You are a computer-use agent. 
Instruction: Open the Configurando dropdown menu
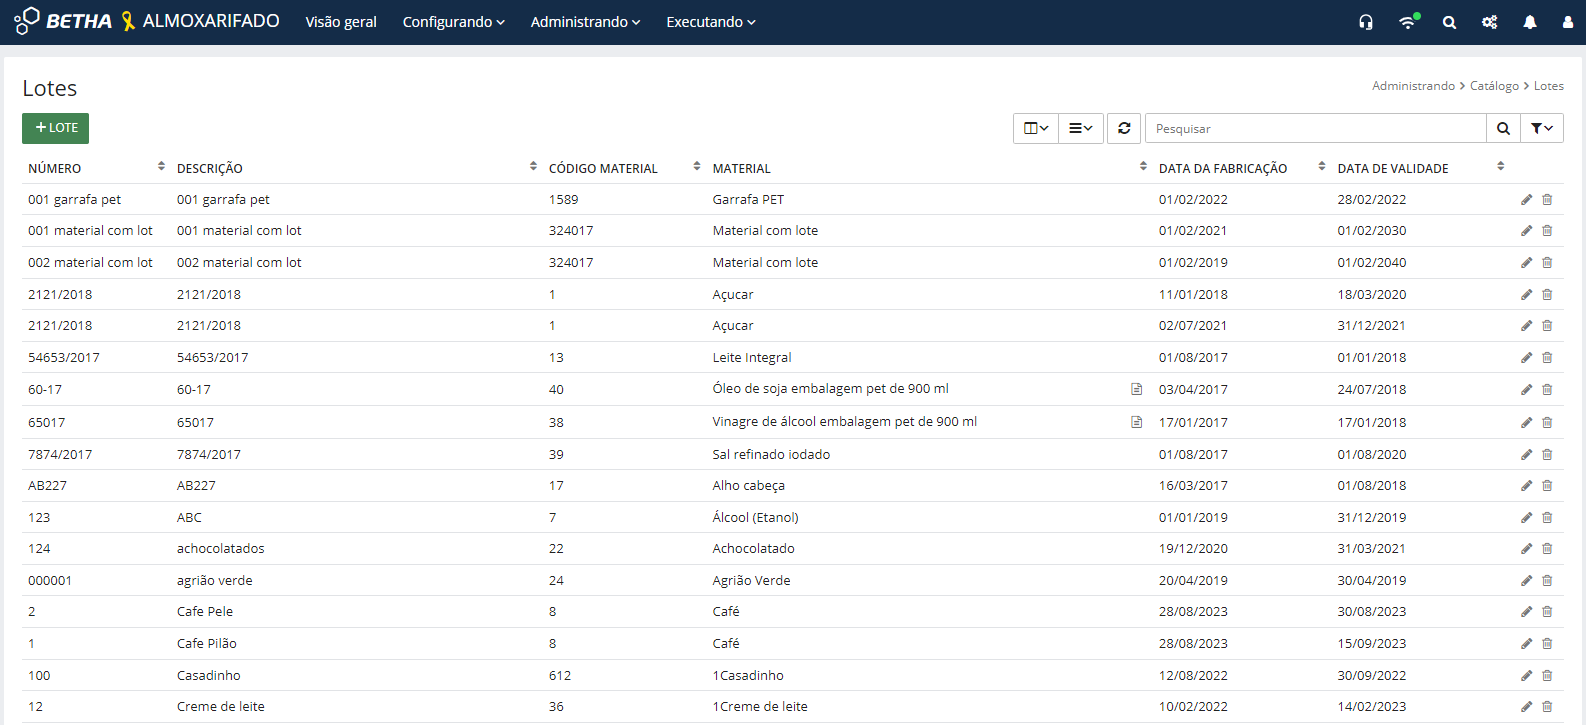[x=453, y=22]
